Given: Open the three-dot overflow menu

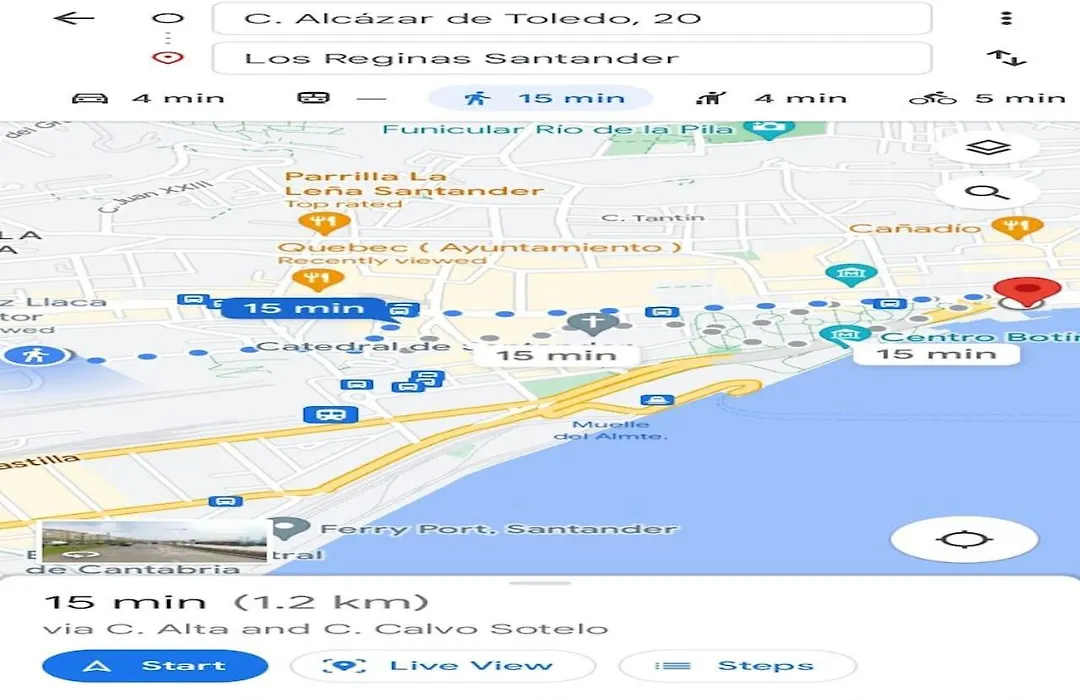Looking at the screenshot, I should pos(1006,18).
